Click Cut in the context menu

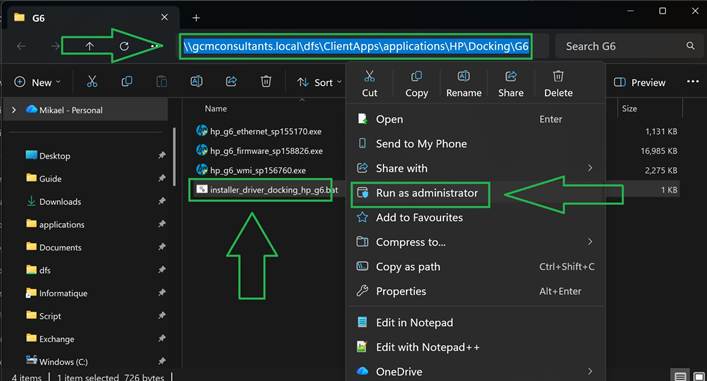click(x=369, y=84)
